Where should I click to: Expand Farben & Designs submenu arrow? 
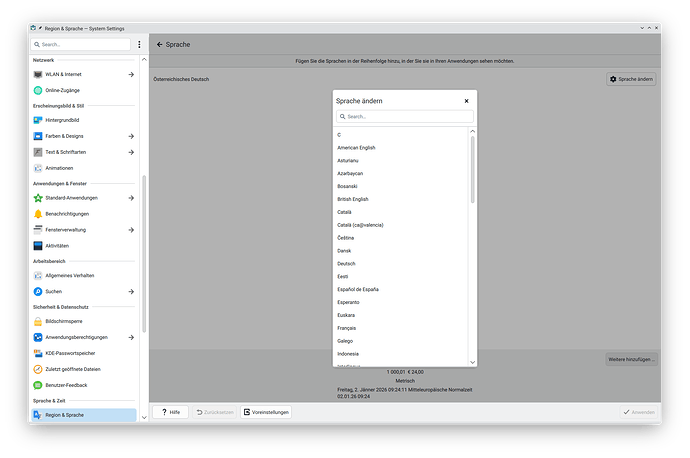pos(131,136)
